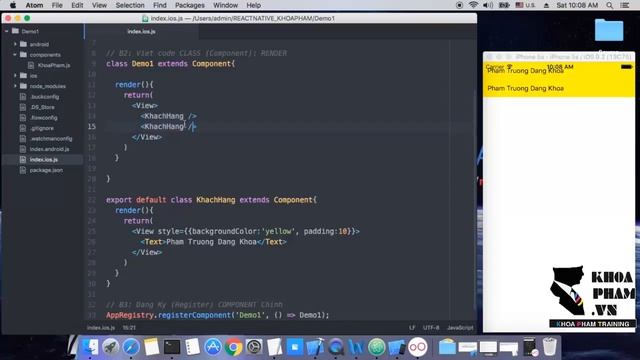Click line 15 in the gutter
The height and width of the screenshot is (360, 640).
pos(92,127)
